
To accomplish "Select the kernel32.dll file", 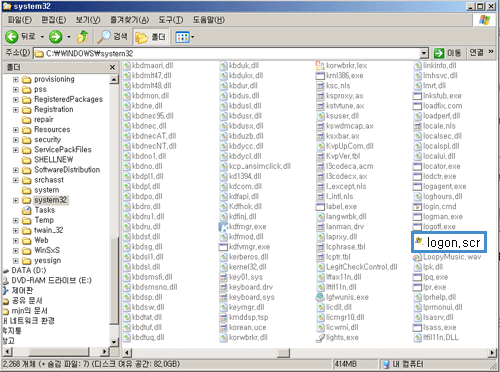I will point(247,267).
